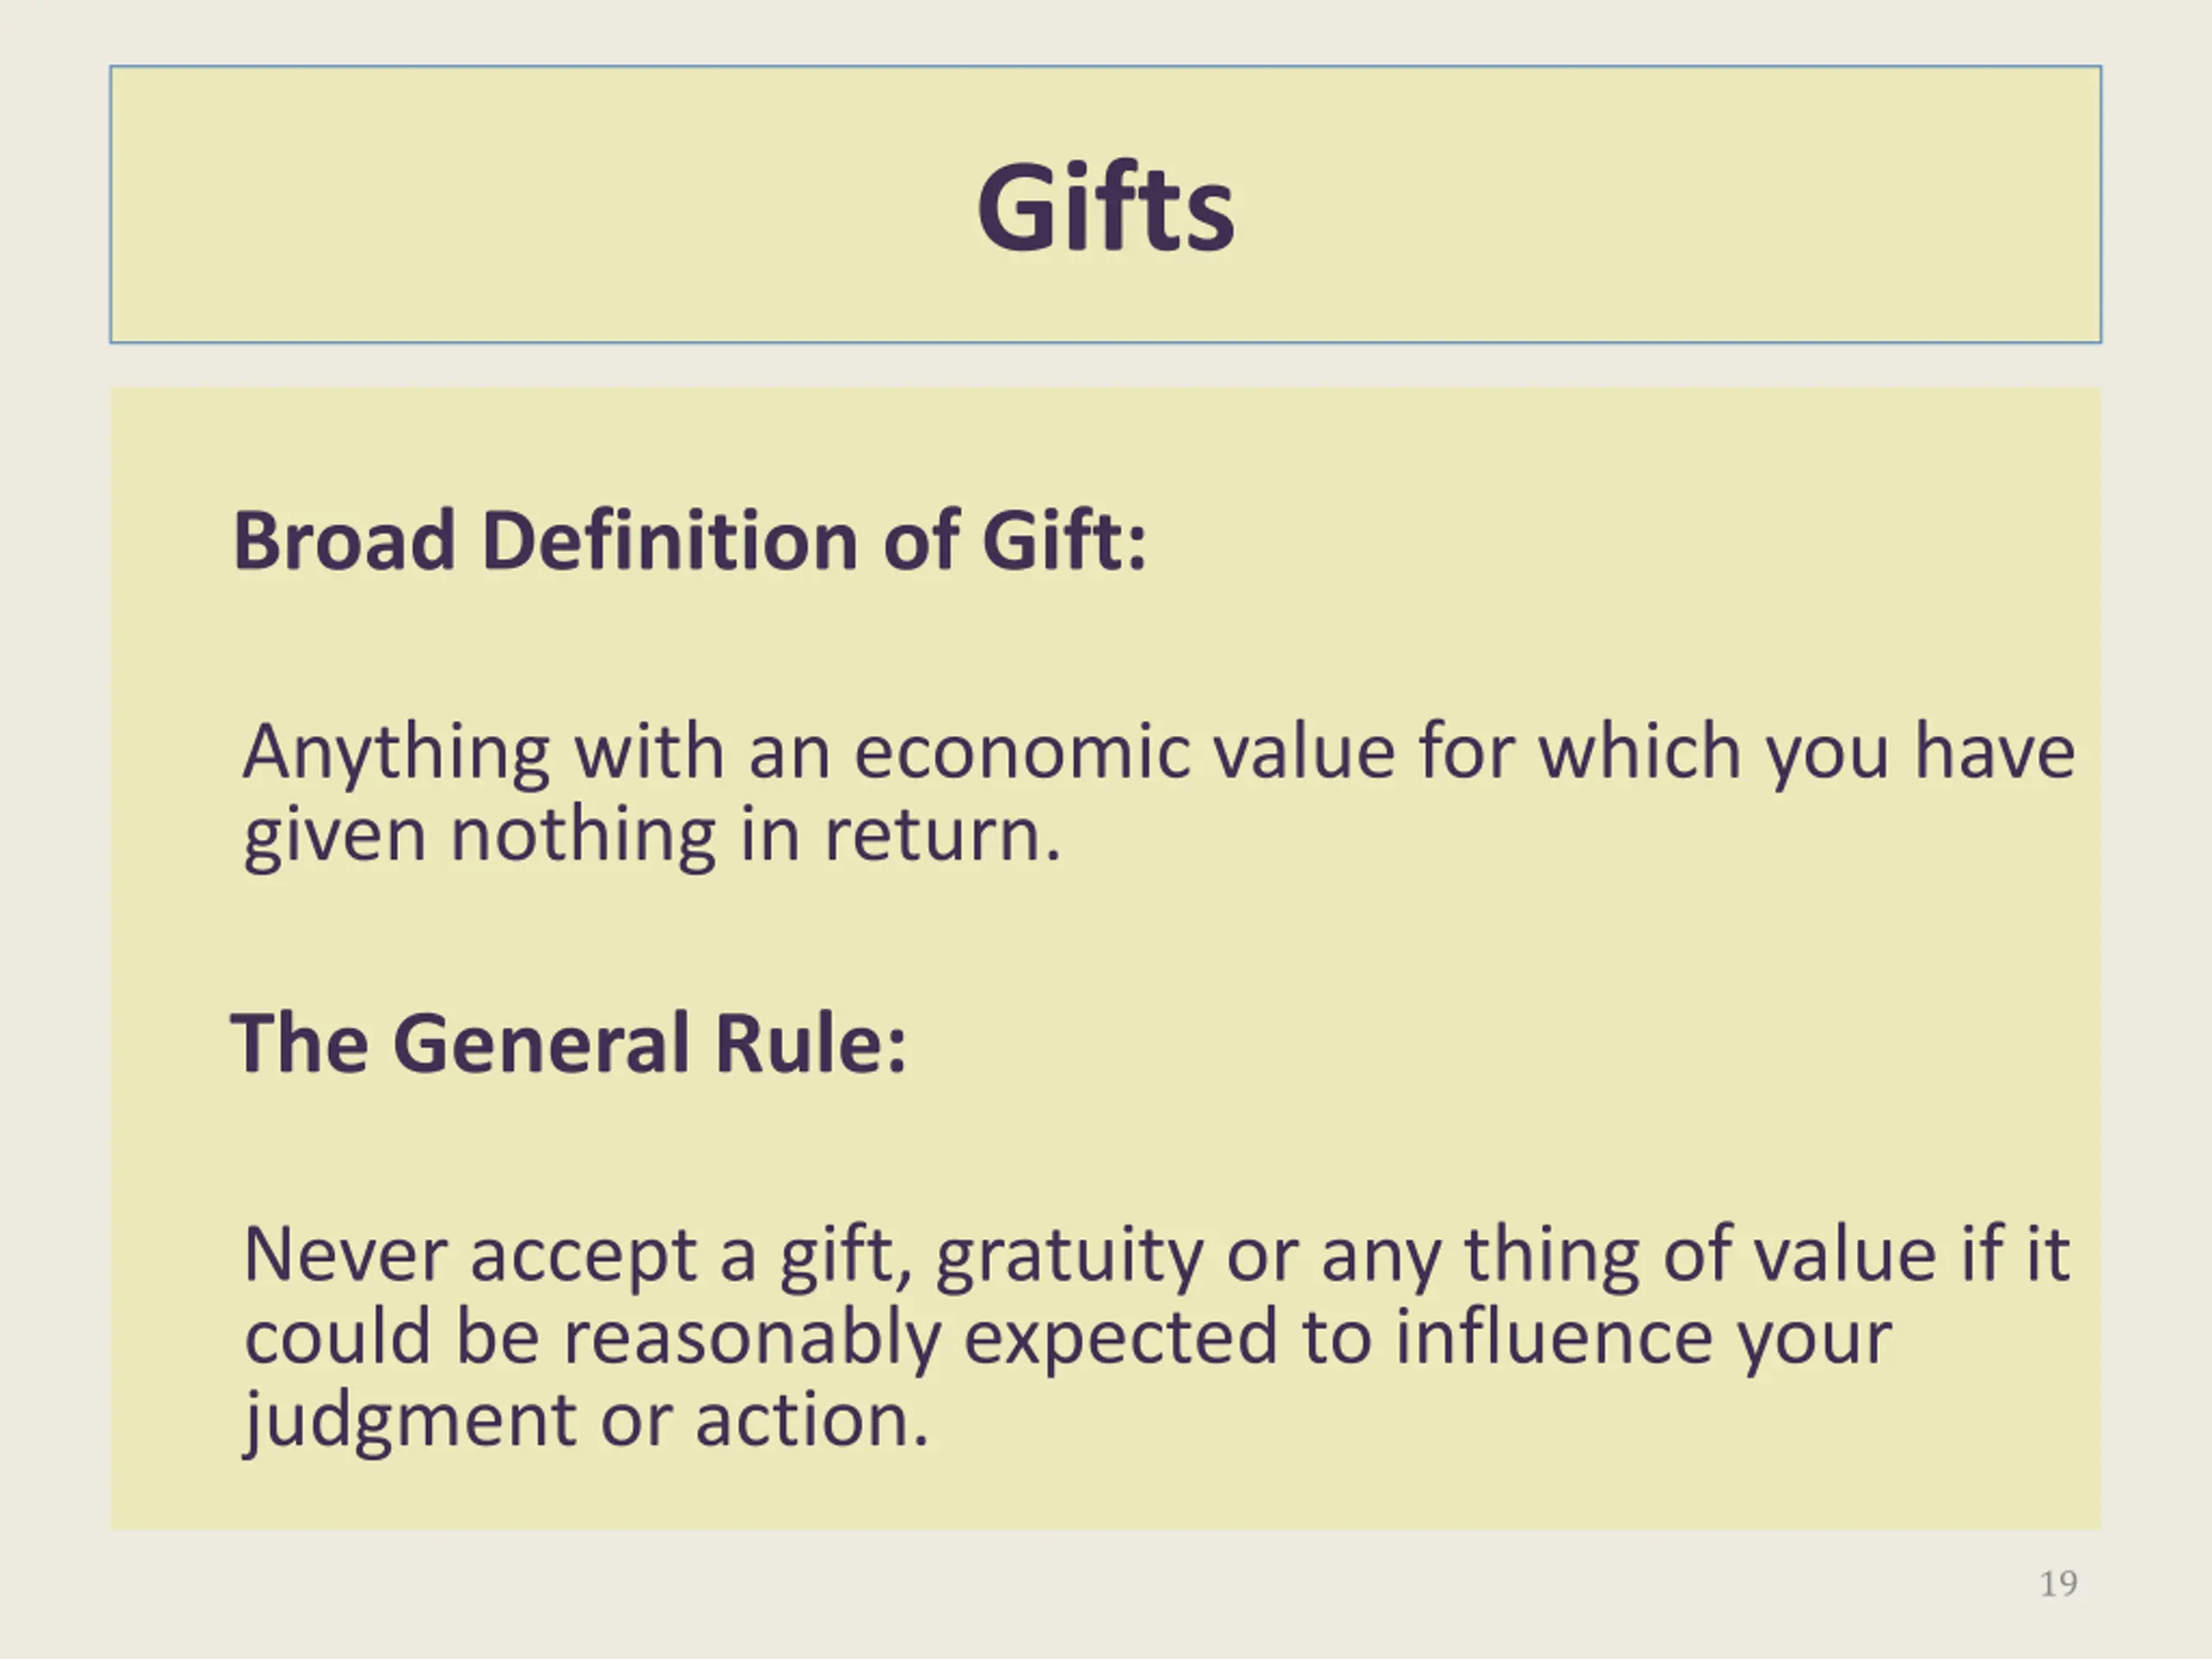The image size is (2212, 1659).
Task: Select the word "value" after "economic"
Action: tap(1304, 752)
